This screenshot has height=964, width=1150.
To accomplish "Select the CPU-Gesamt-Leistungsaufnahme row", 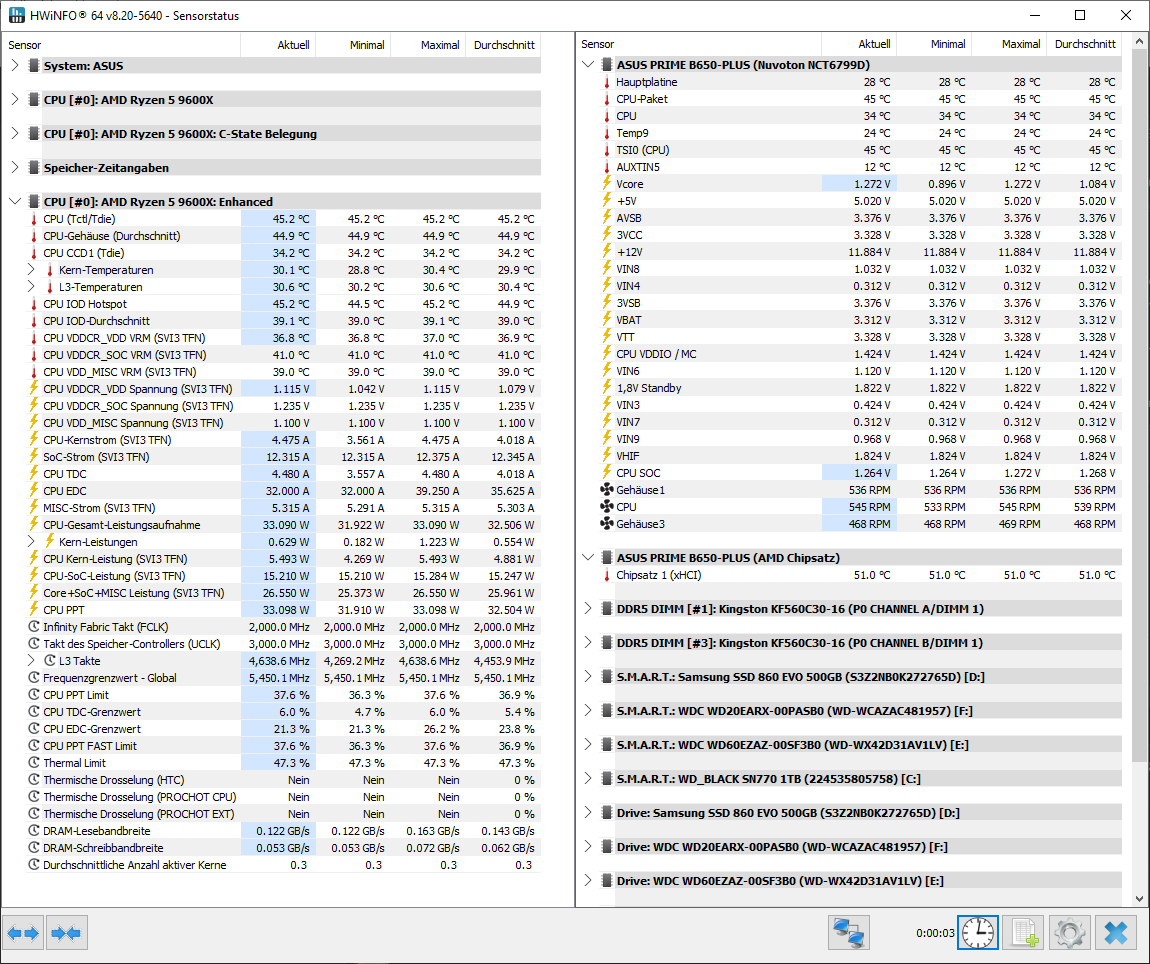I will [x=282, y=525].
